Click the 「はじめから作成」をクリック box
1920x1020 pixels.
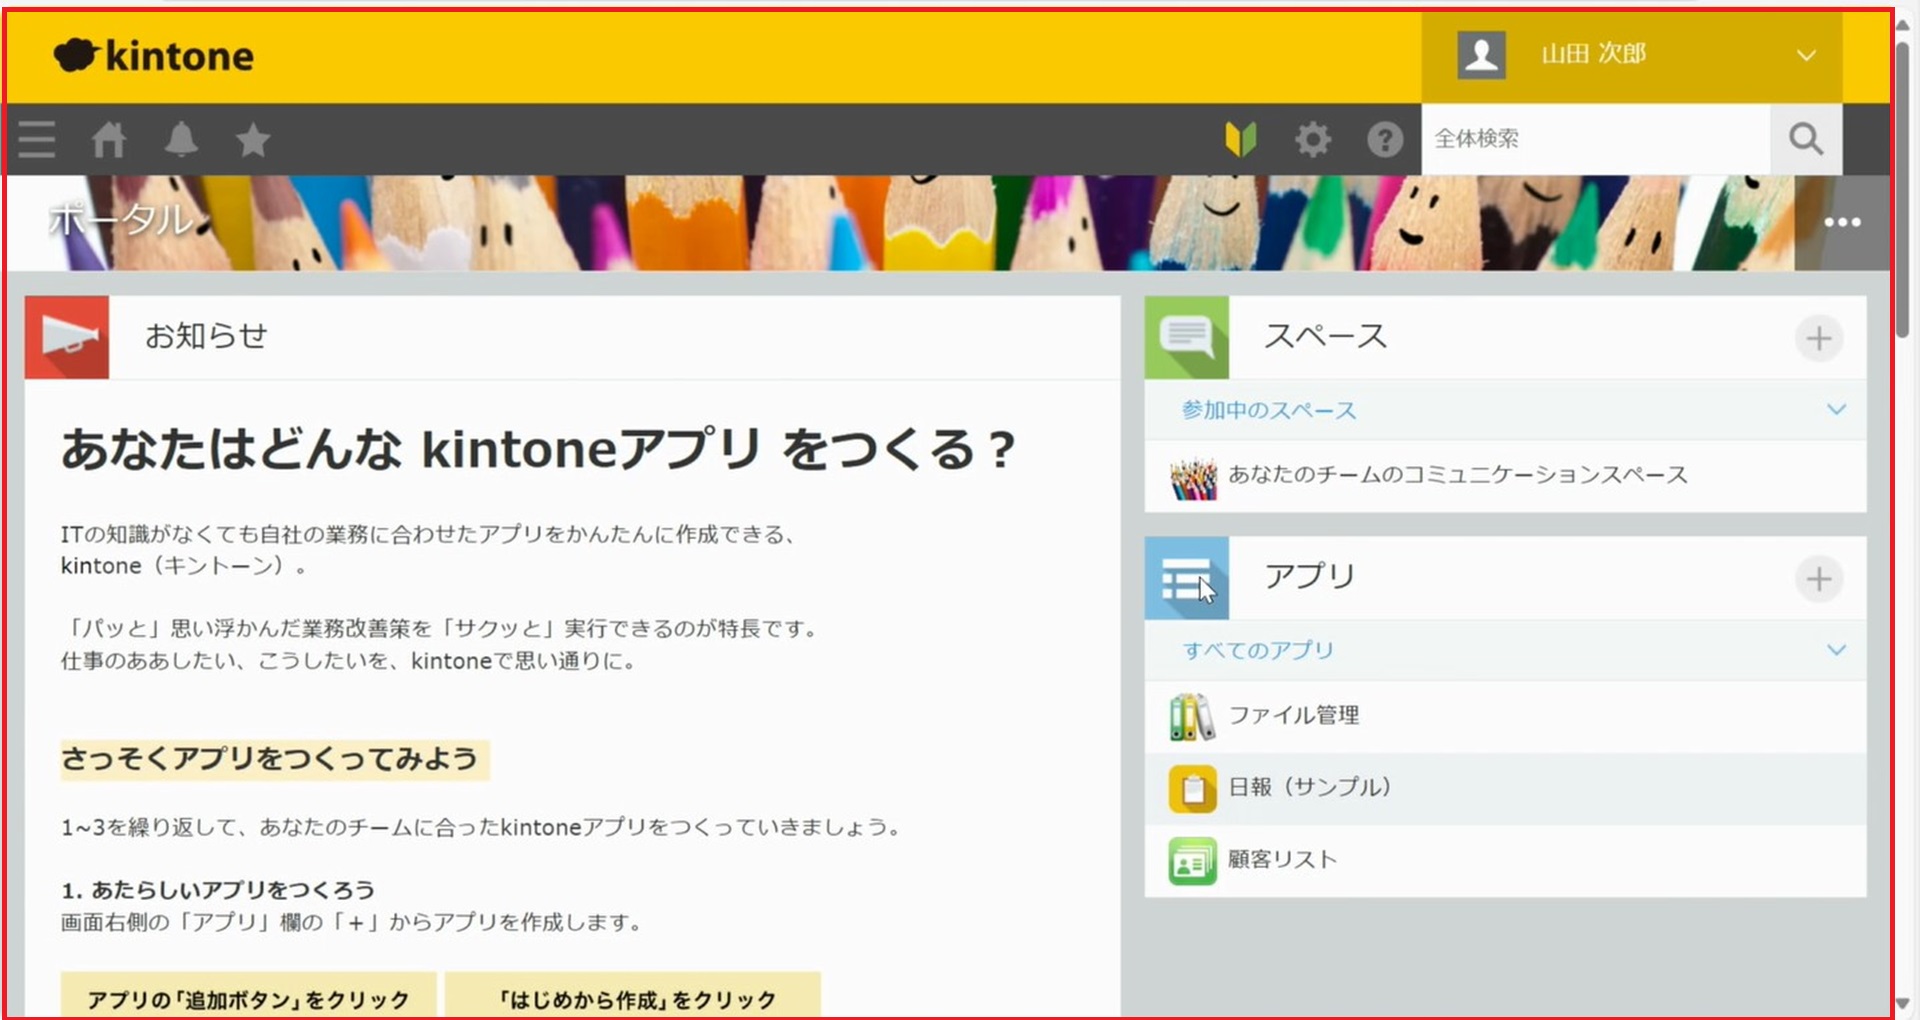(633, 996)
